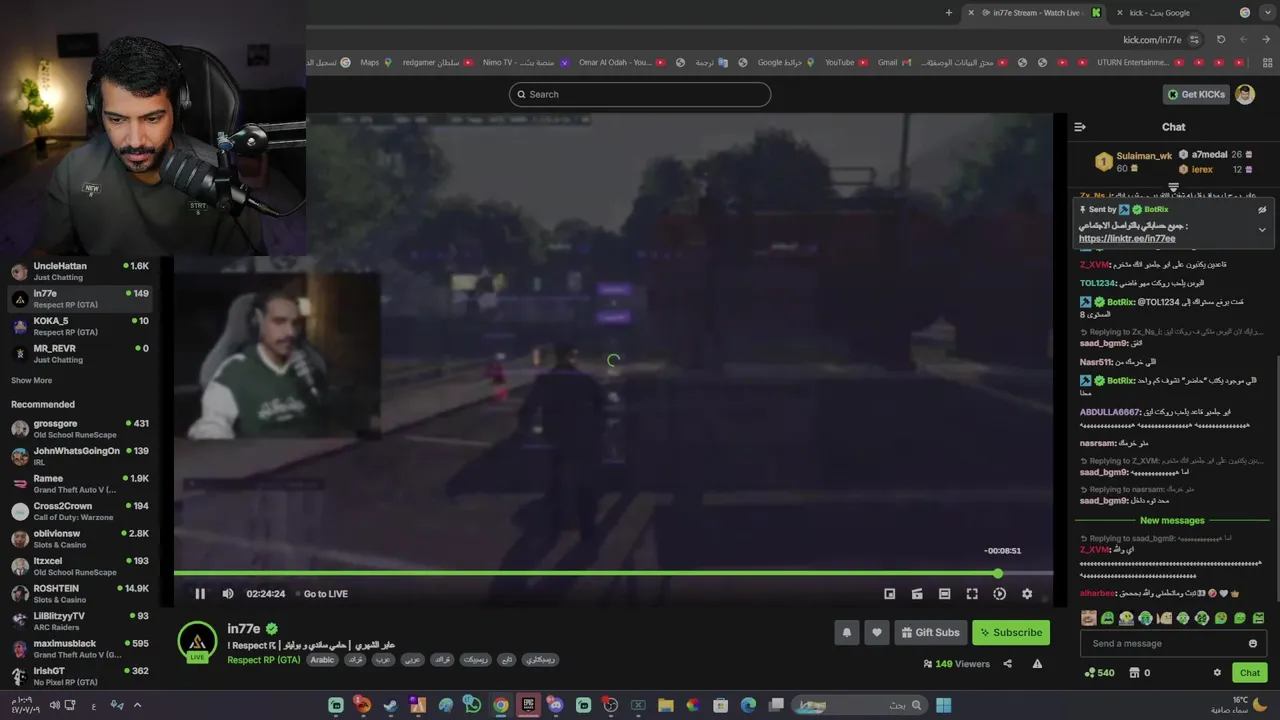Image resolution: width=1280 pixels, height=720 pixels.
Task: Open the recommended channel Ramee
Action: [x=80, y=484]
